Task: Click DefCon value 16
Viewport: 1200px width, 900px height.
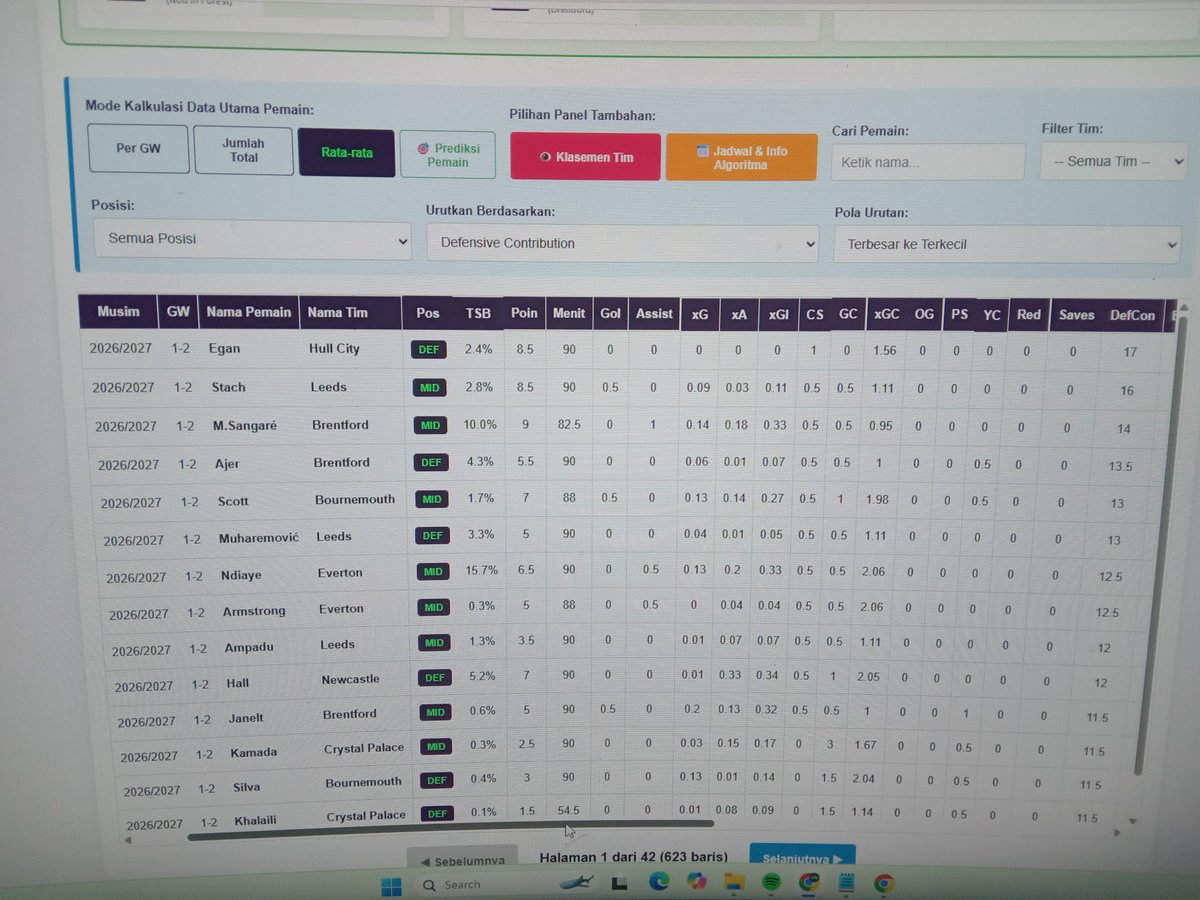Action: (x=1127, y=390)
